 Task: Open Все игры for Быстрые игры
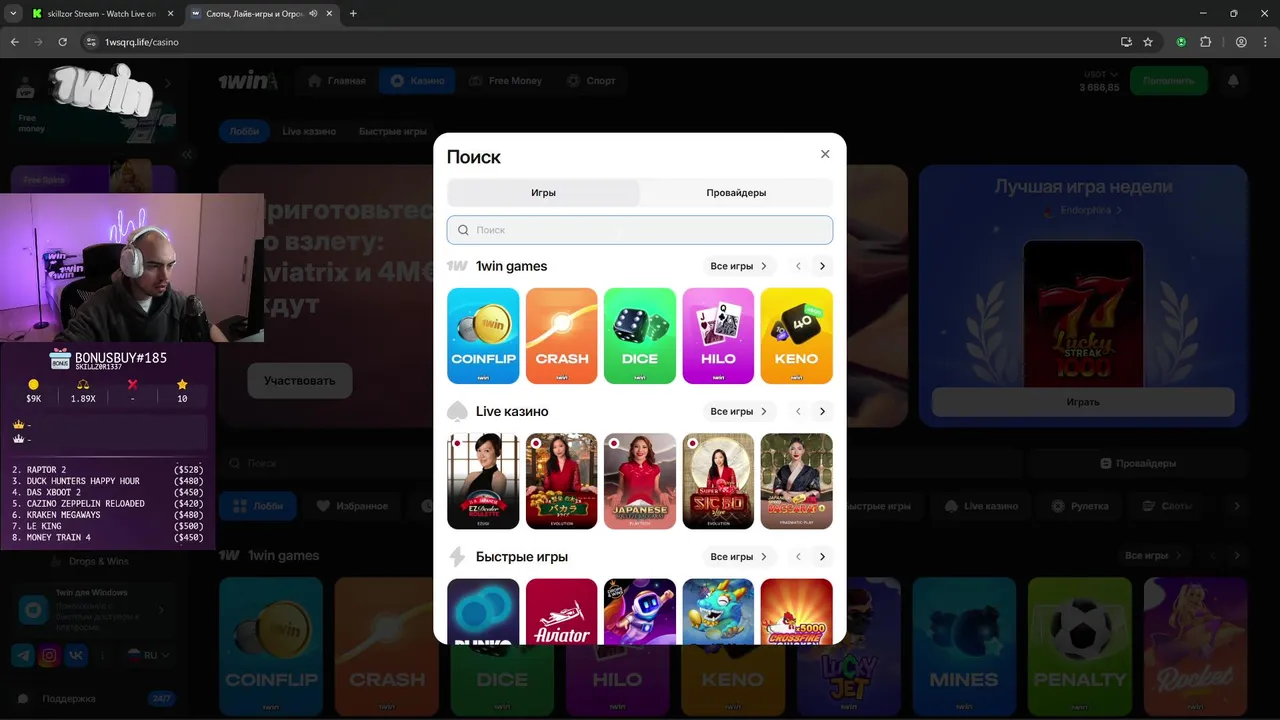[739, 556]
